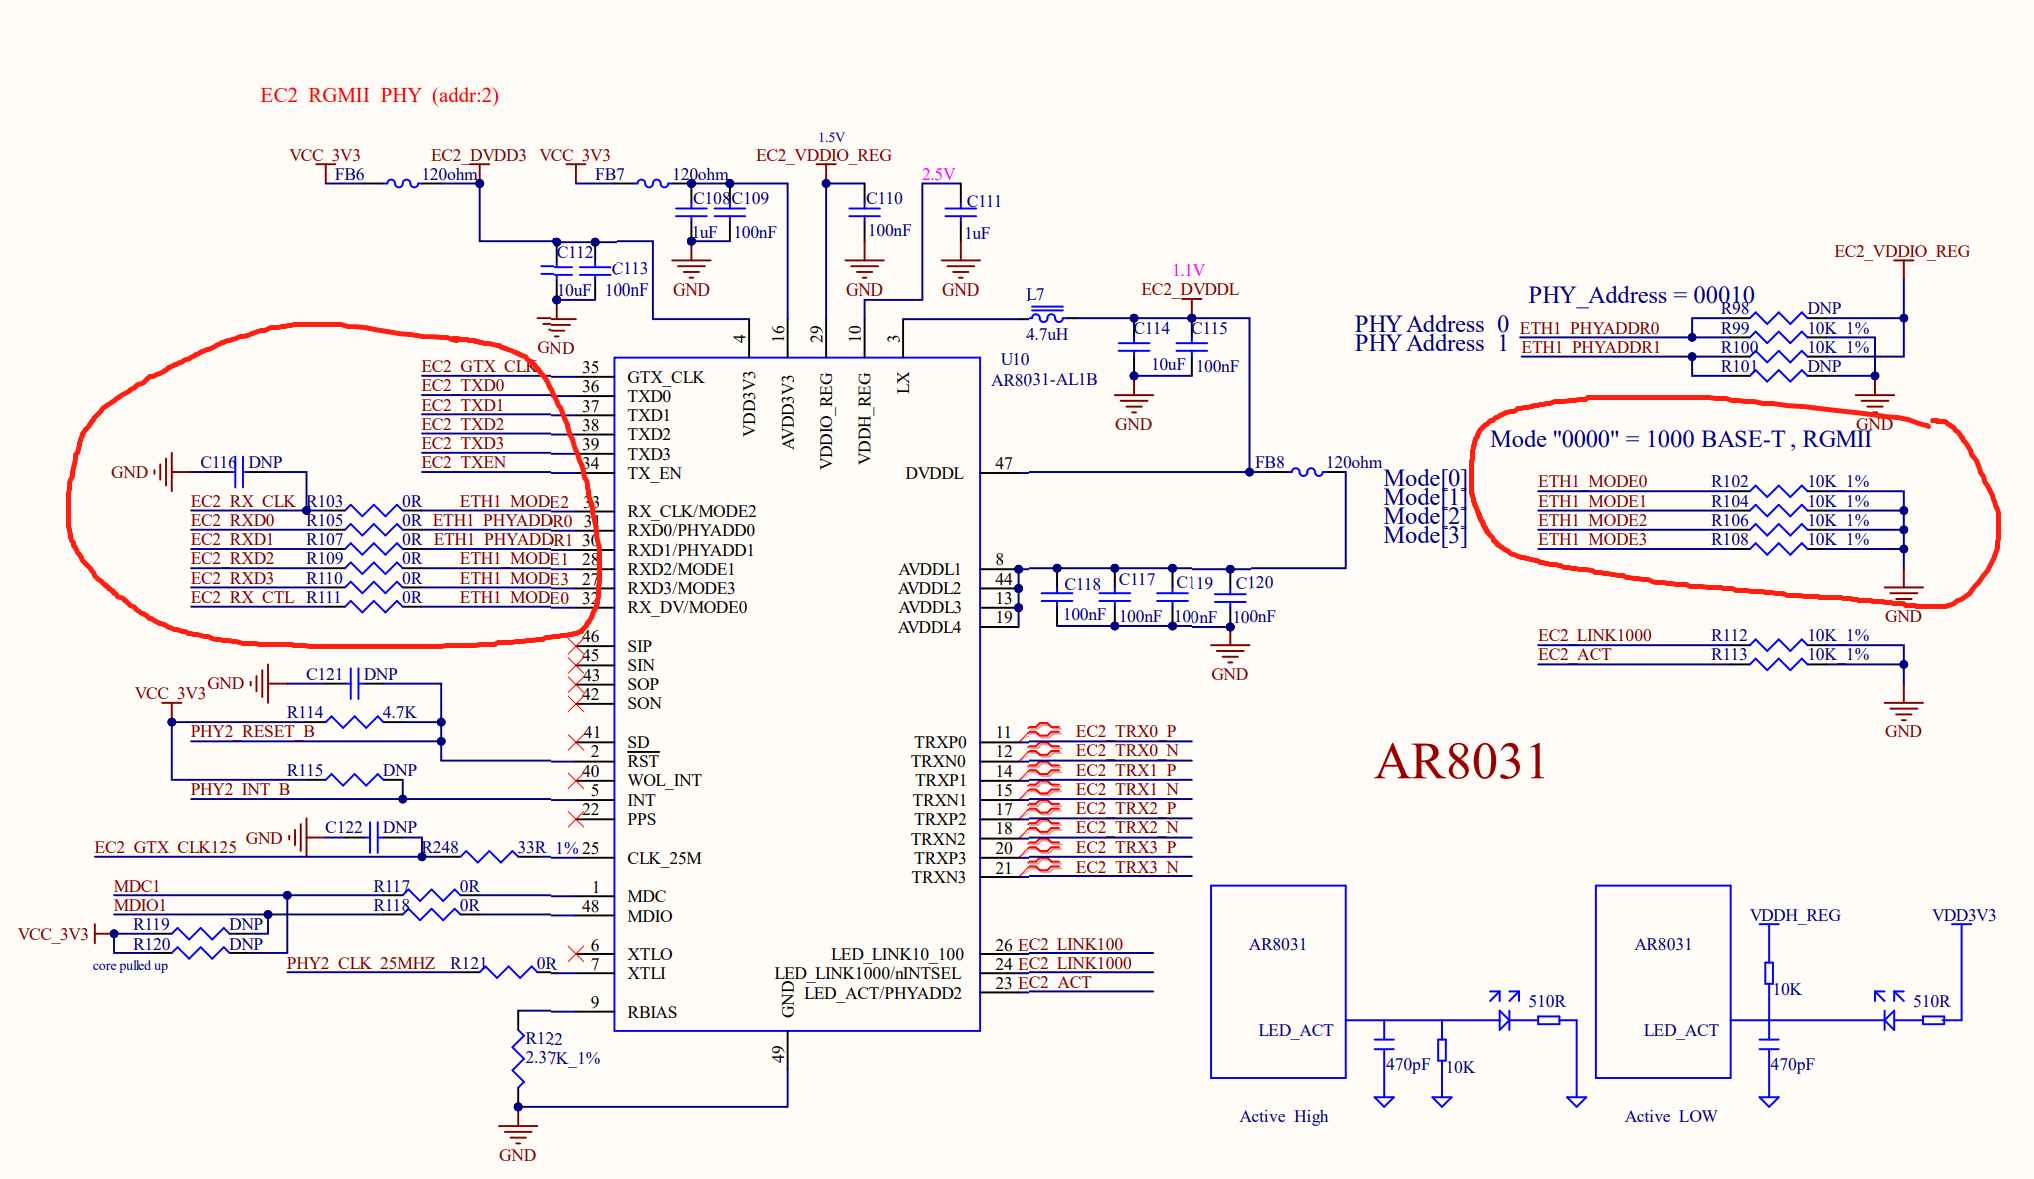2034x1179 pixels.
Task: Click the "EC2_DVDD3" net label
Action: (478, 155)
